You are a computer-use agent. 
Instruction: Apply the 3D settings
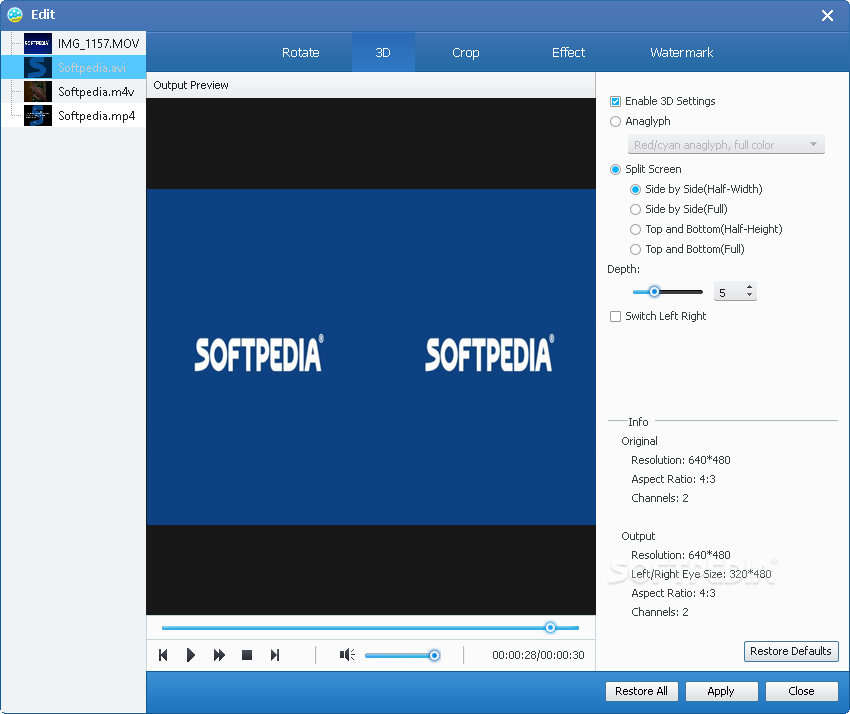pyautogui.click(x=721, y=691)
